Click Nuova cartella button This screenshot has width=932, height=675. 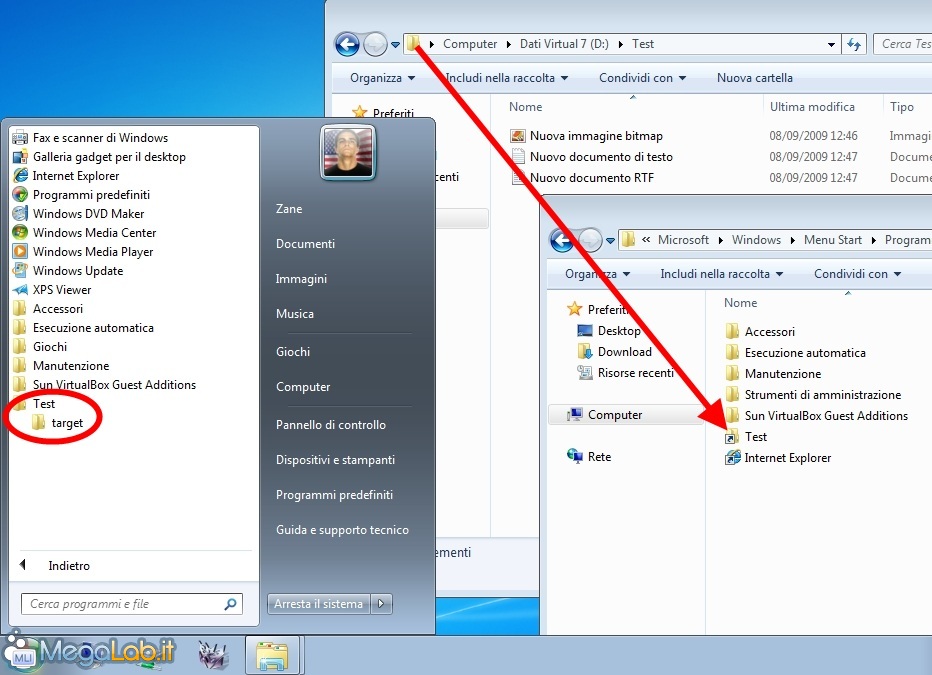click(754, 78)
